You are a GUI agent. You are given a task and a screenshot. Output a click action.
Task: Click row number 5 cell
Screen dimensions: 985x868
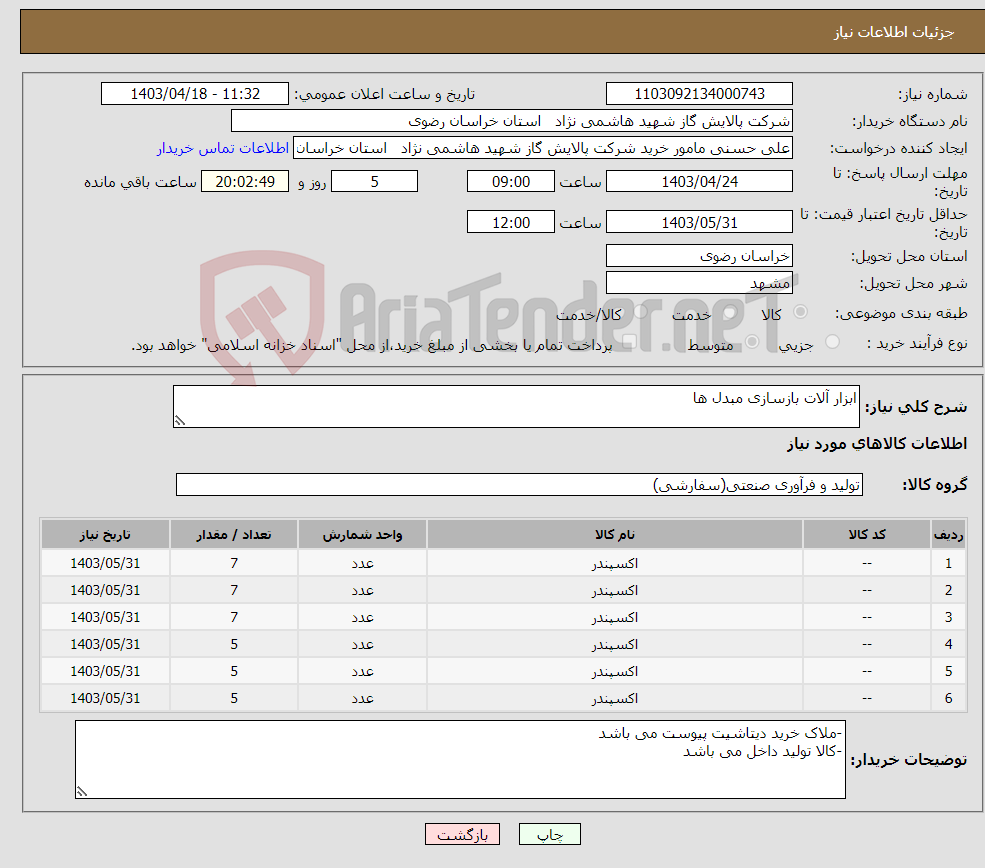click(x=949, y=671)
